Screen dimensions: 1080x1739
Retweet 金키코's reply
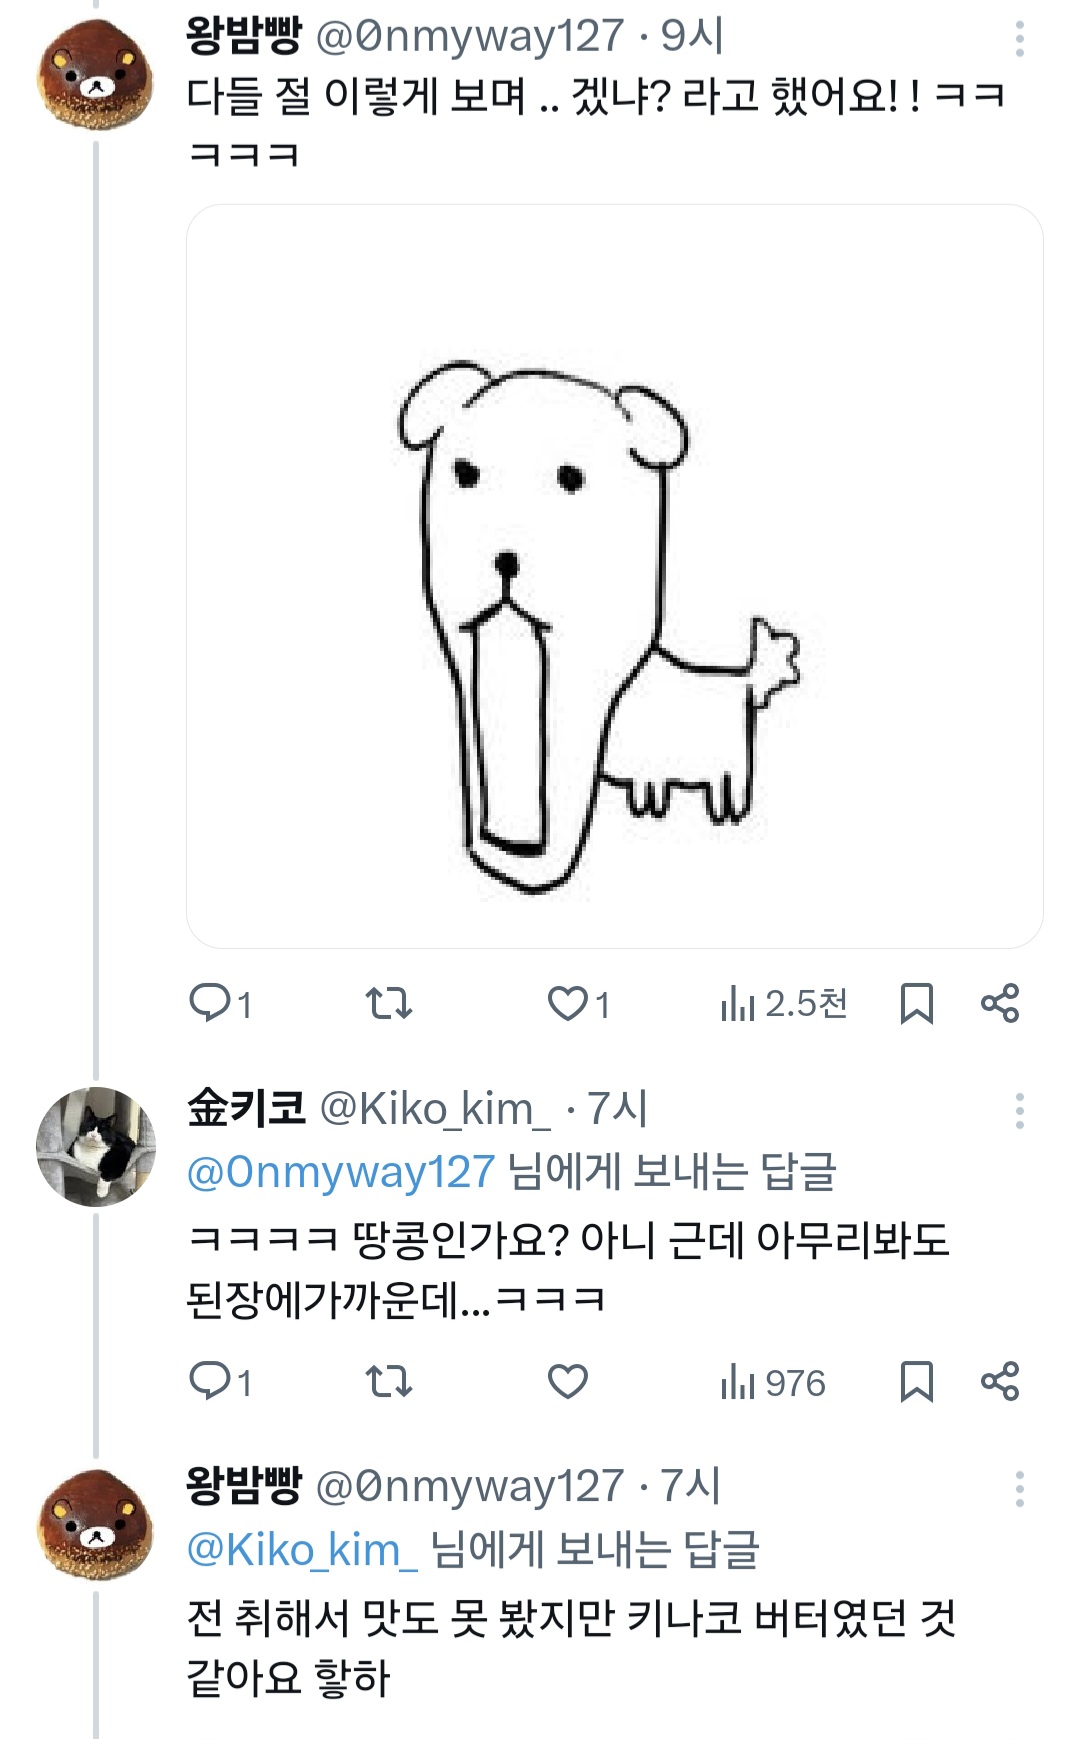coord(388,1381)
